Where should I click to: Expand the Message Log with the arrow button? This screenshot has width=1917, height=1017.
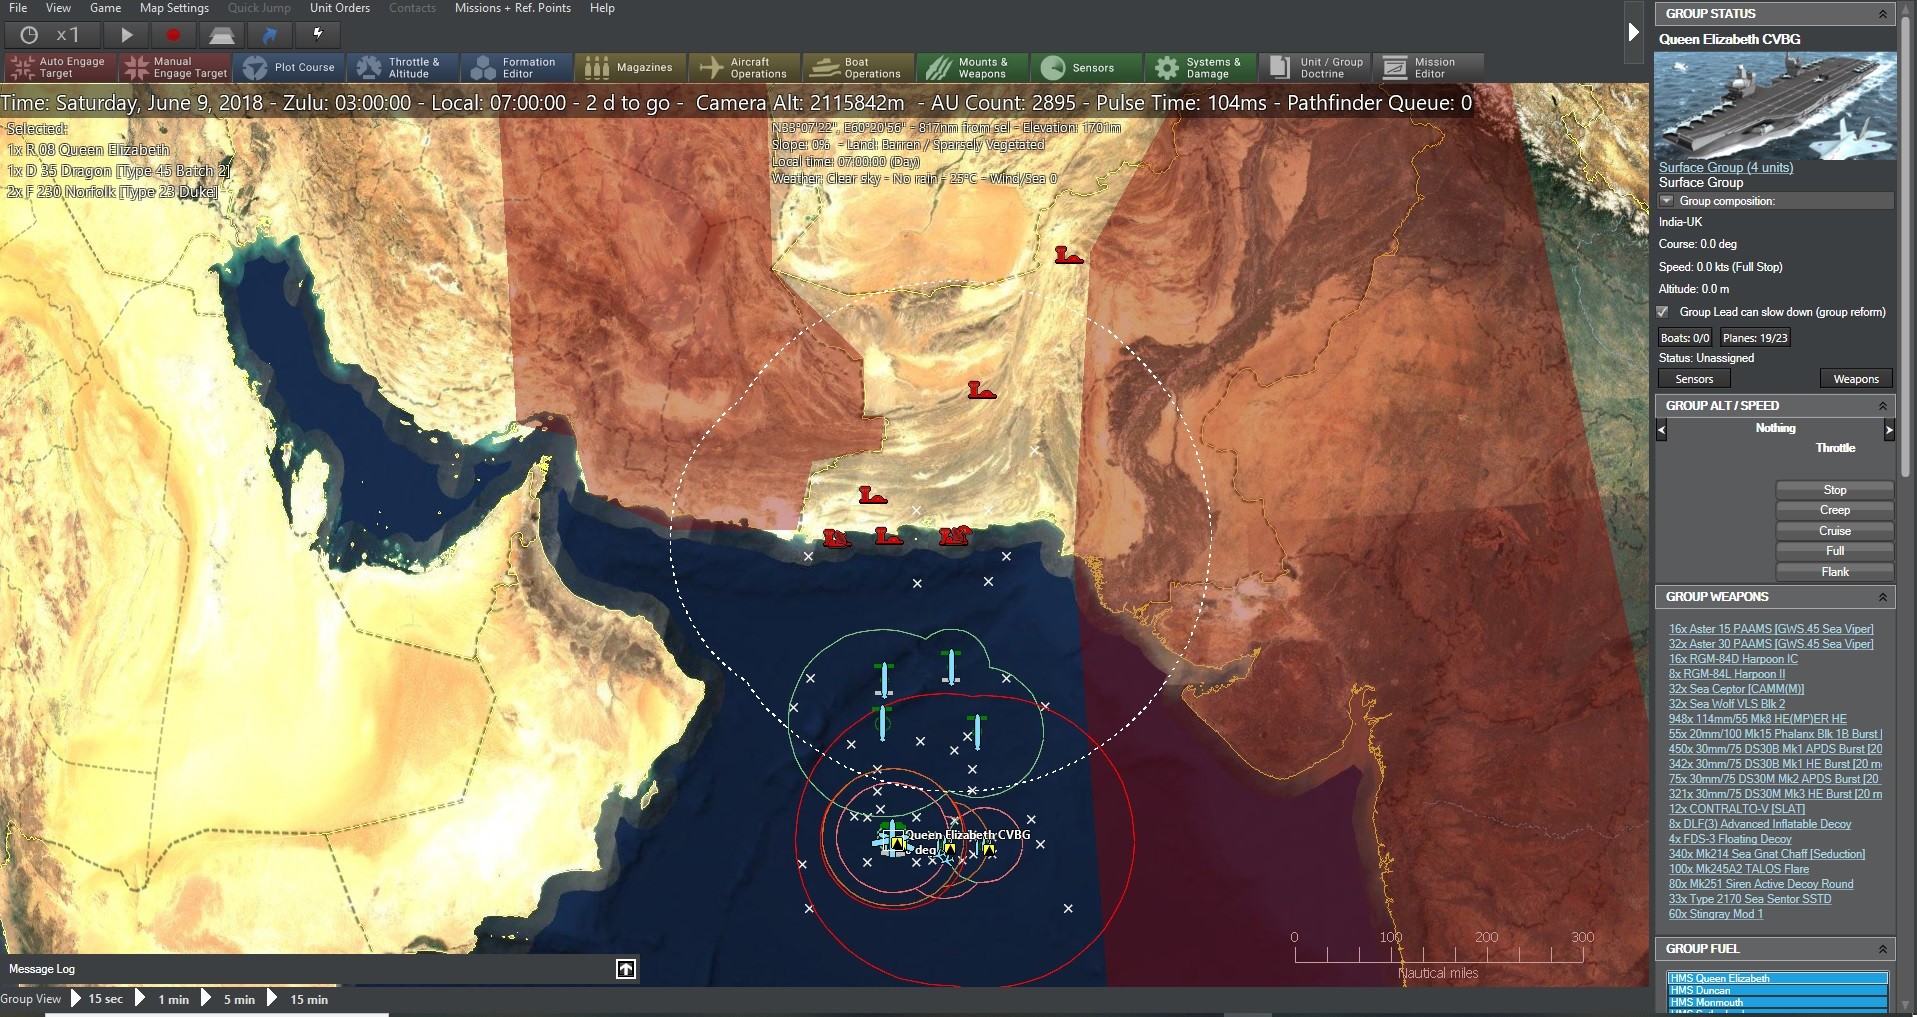tap(626, 968)
